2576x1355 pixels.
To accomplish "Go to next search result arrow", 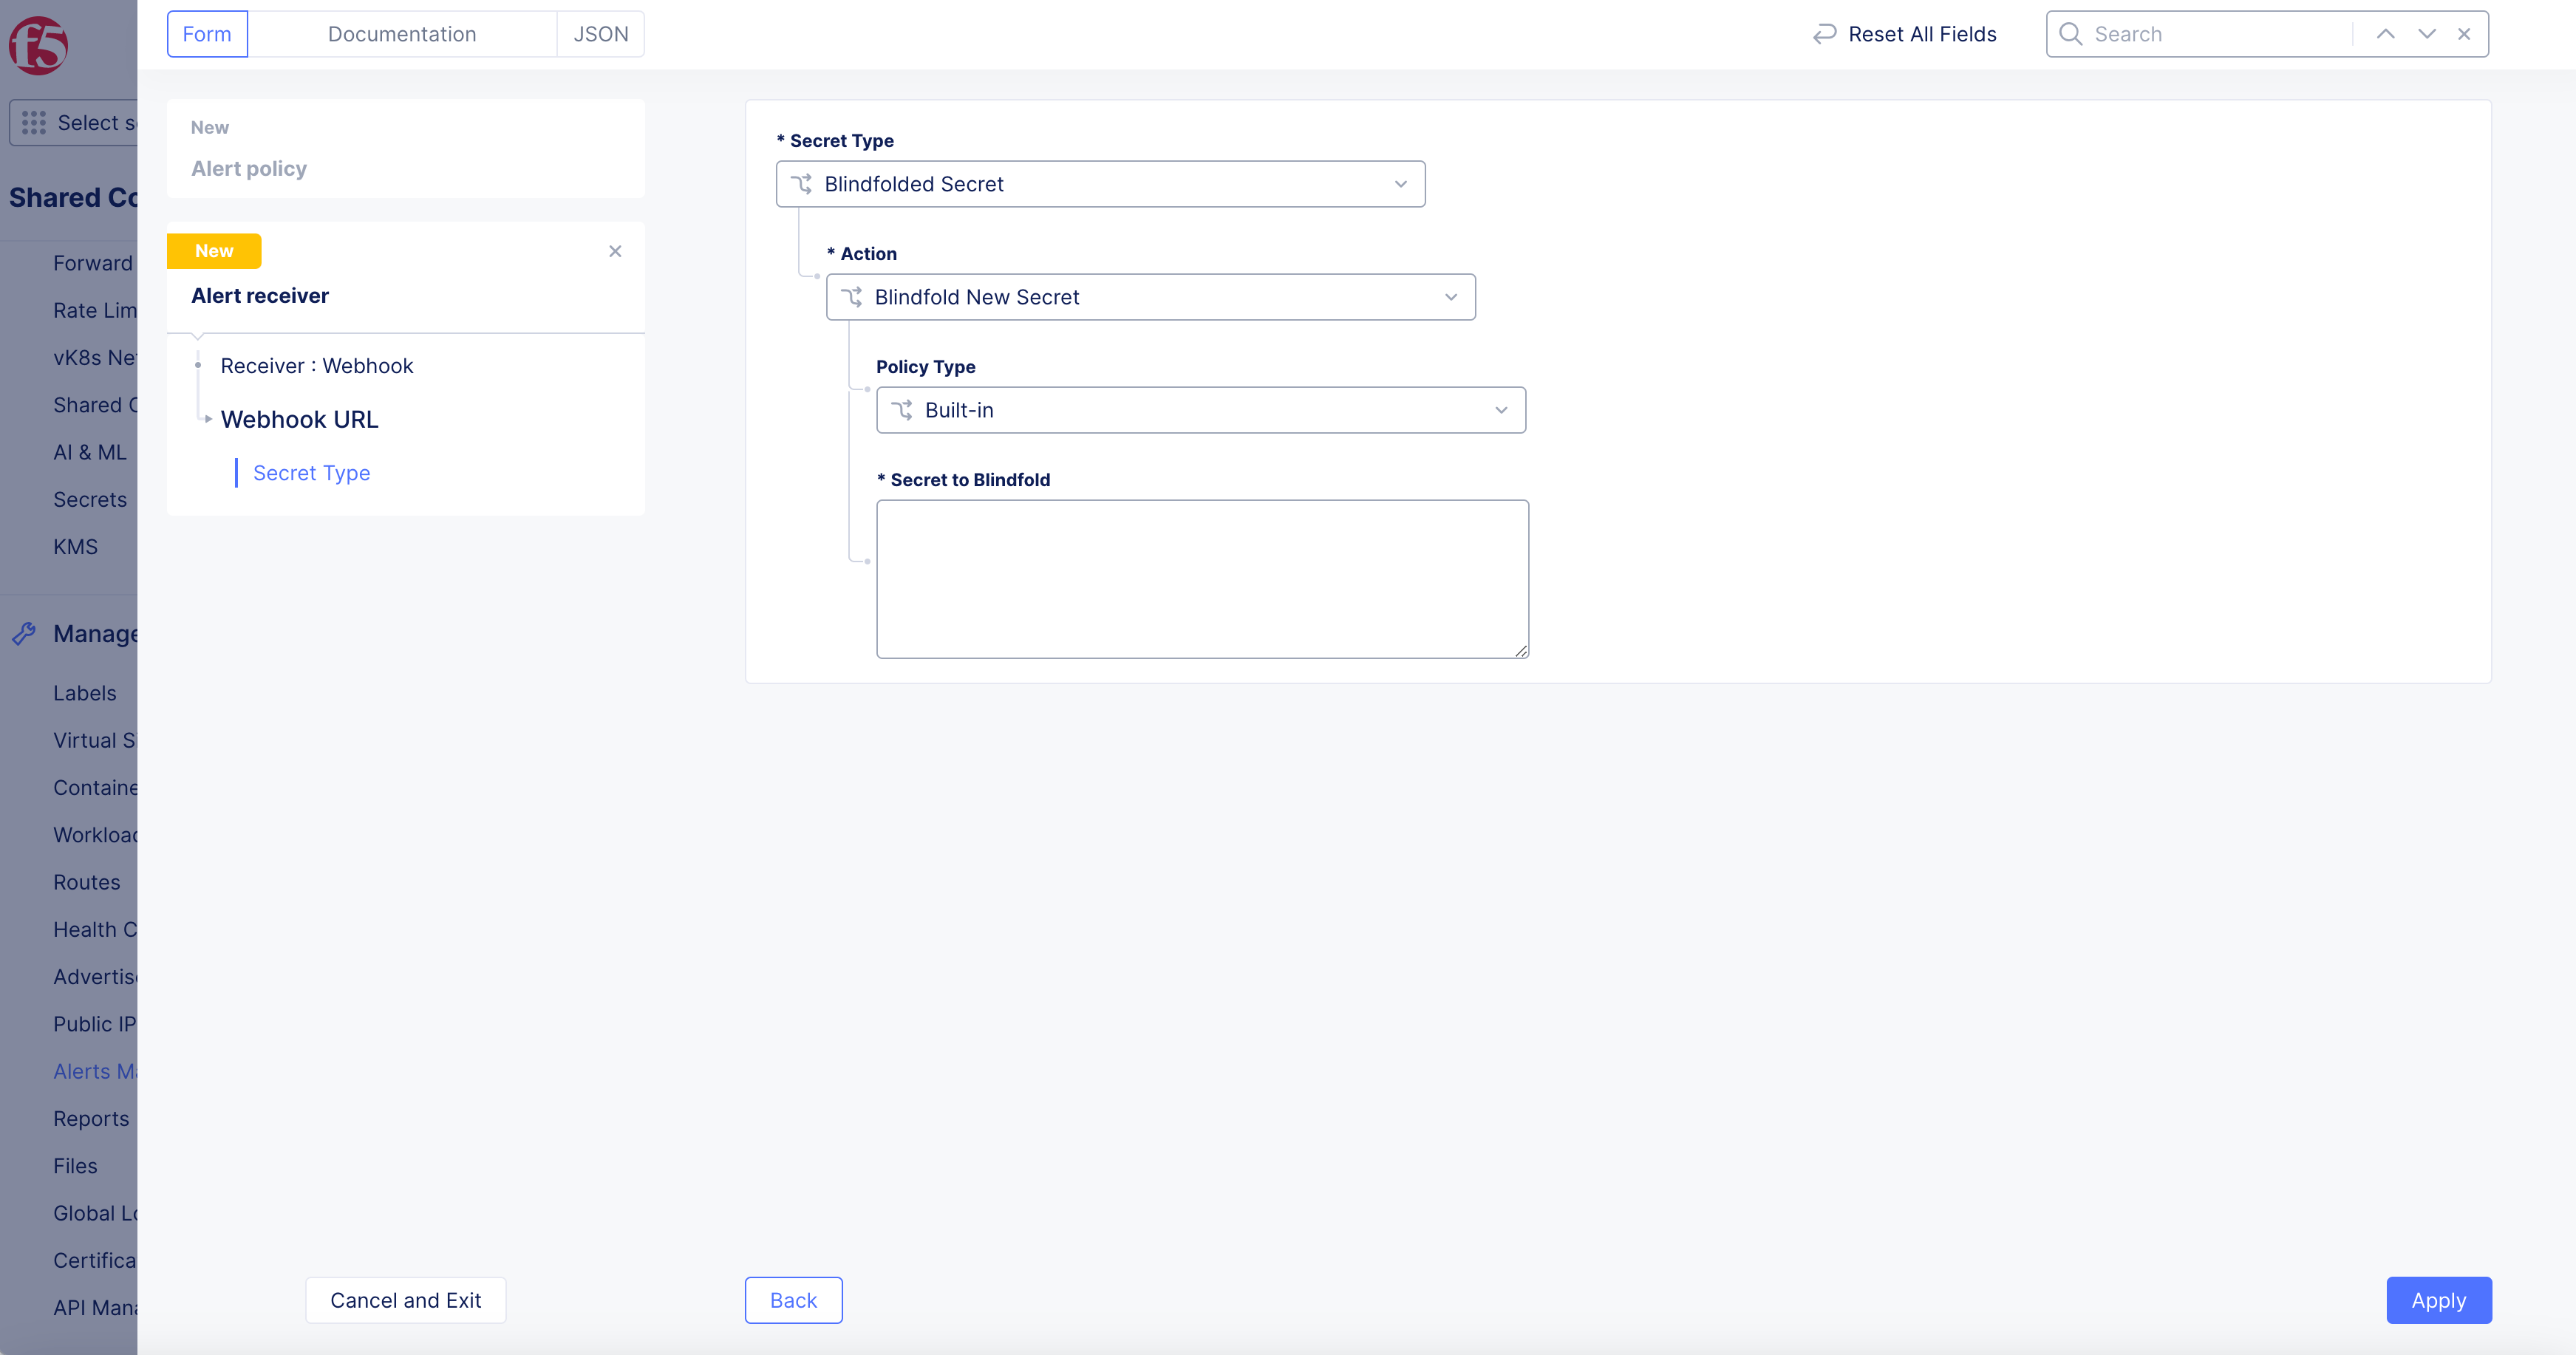I will point(2426,34).
